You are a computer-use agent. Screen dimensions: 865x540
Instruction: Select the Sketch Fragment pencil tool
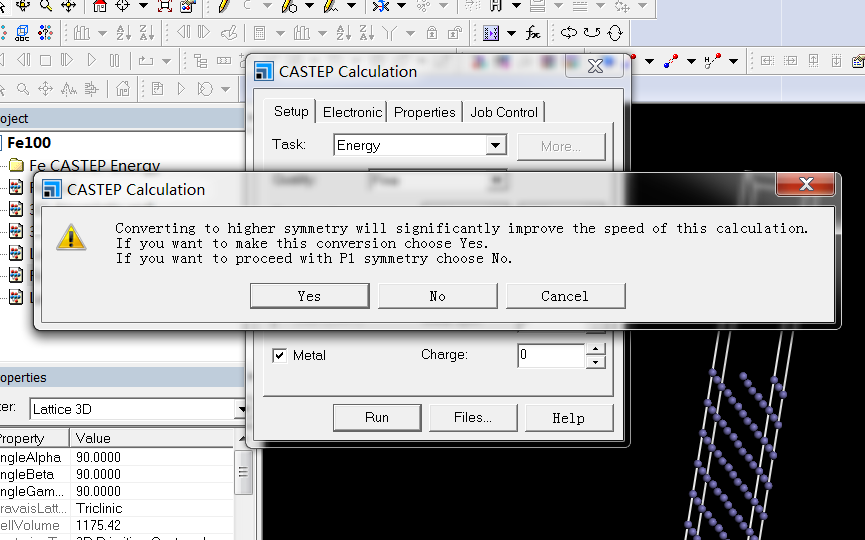(331, 6)
